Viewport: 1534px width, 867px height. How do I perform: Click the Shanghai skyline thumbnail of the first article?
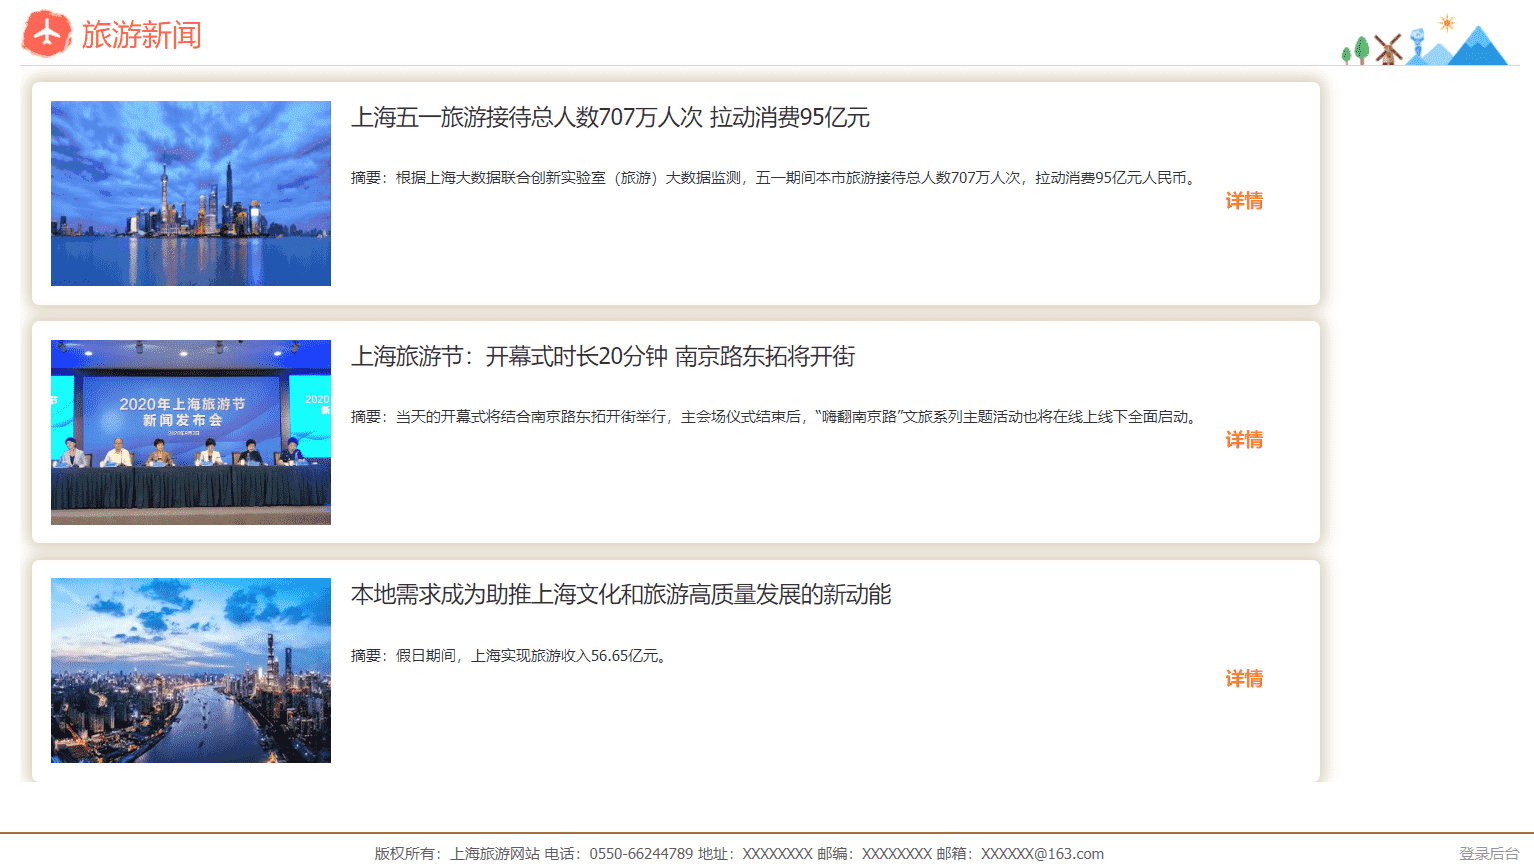tap(190, 193)
